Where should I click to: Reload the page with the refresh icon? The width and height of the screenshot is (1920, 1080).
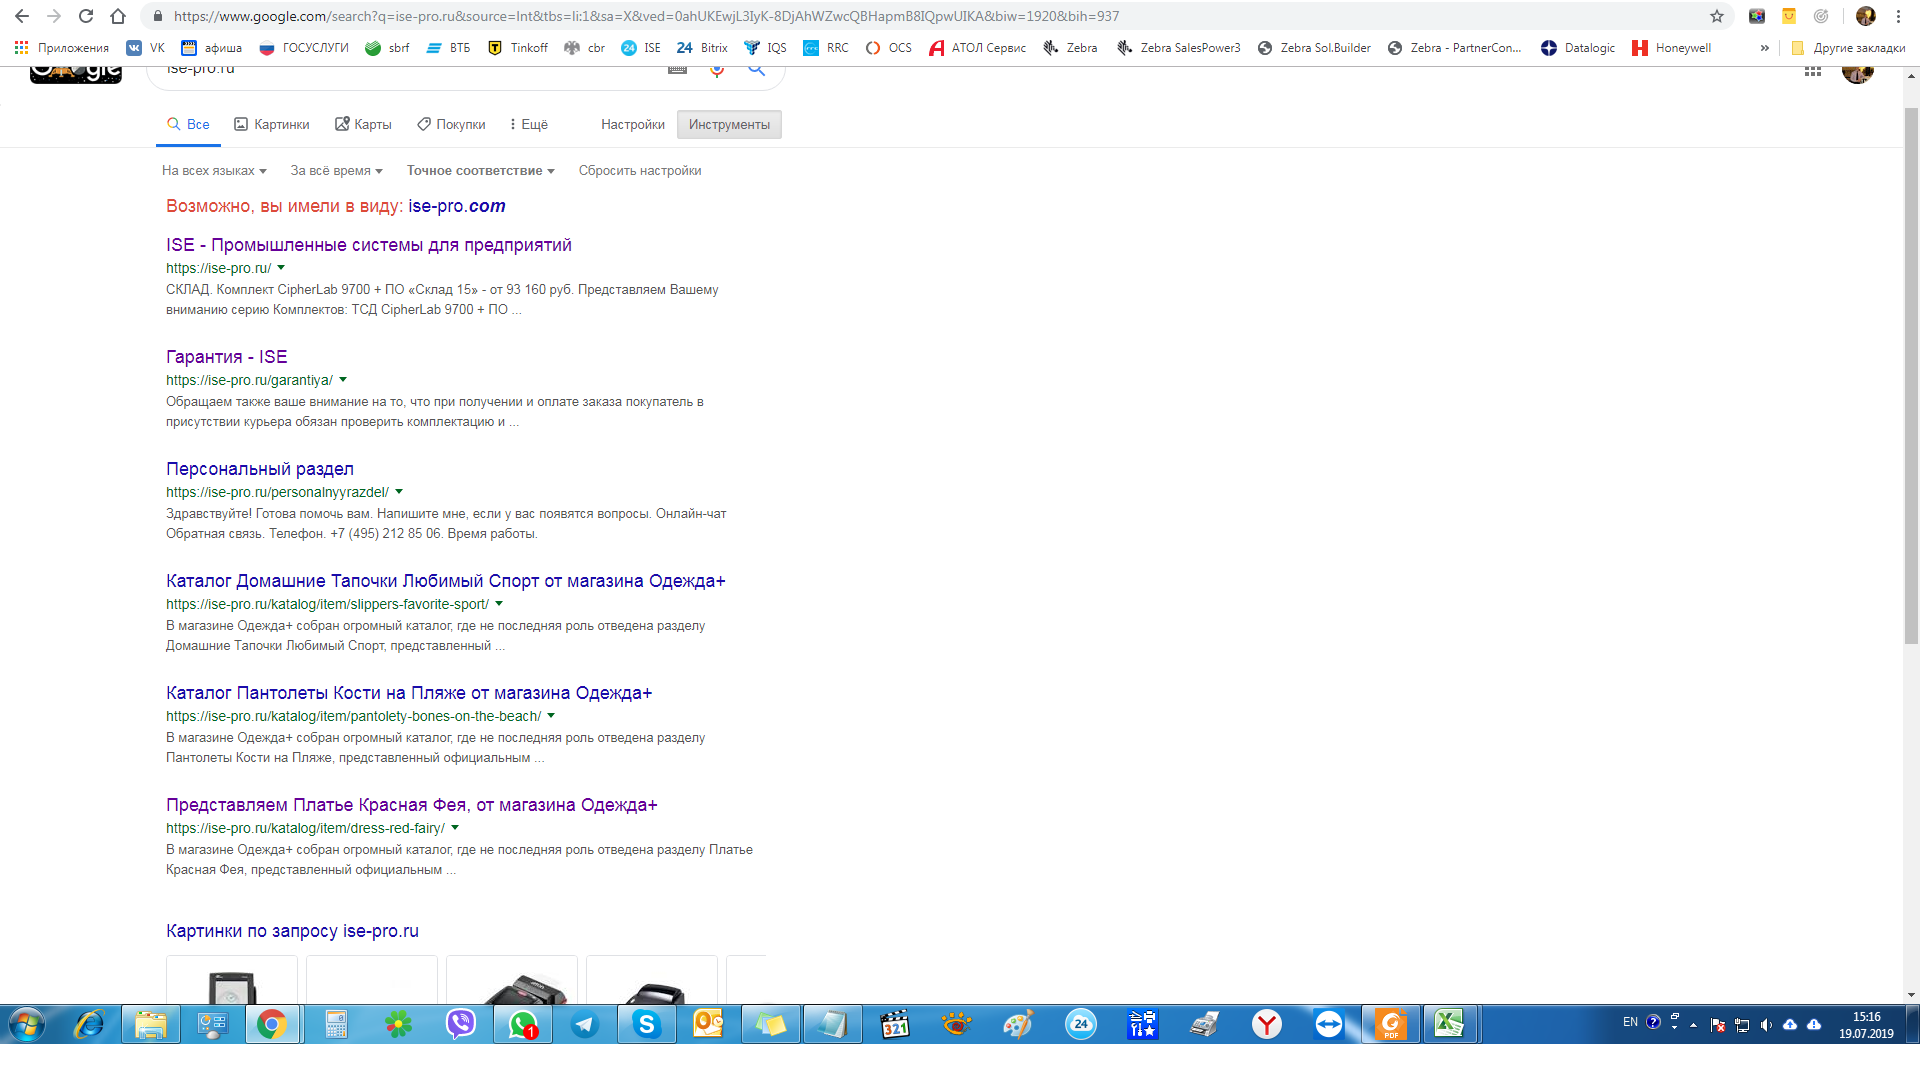pos(86,16)
